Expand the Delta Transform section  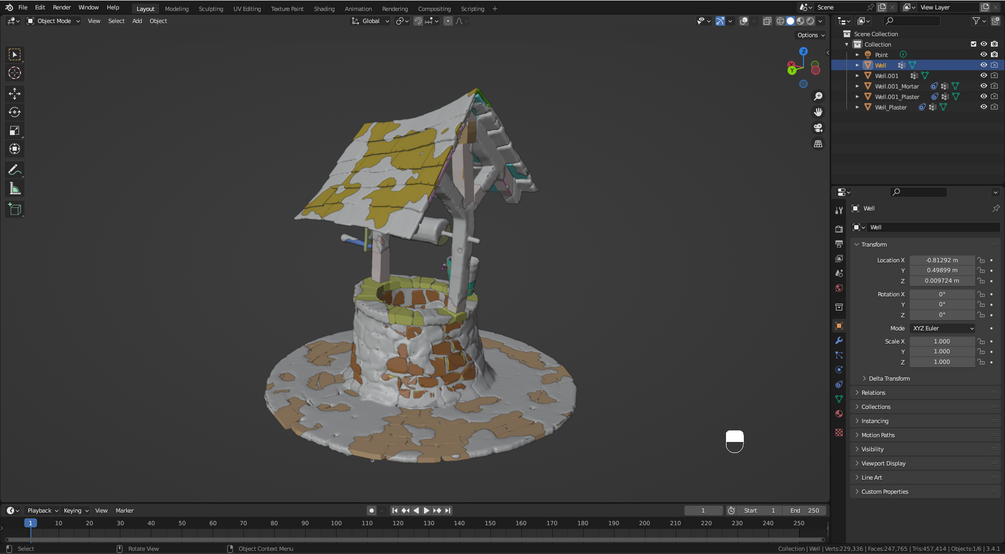click(888, 378)
